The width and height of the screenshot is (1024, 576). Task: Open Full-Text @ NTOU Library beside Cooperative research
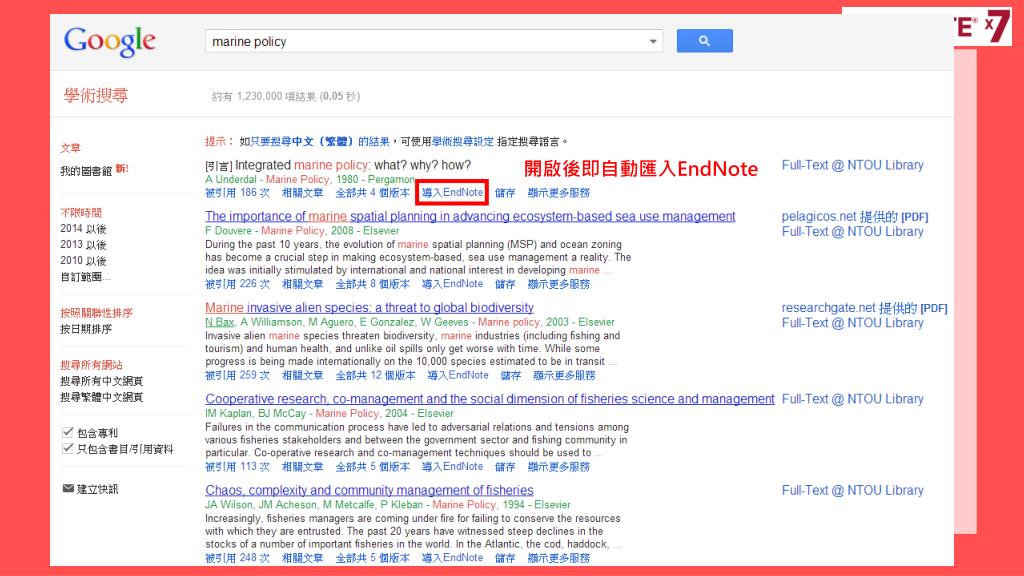point(852,399)
